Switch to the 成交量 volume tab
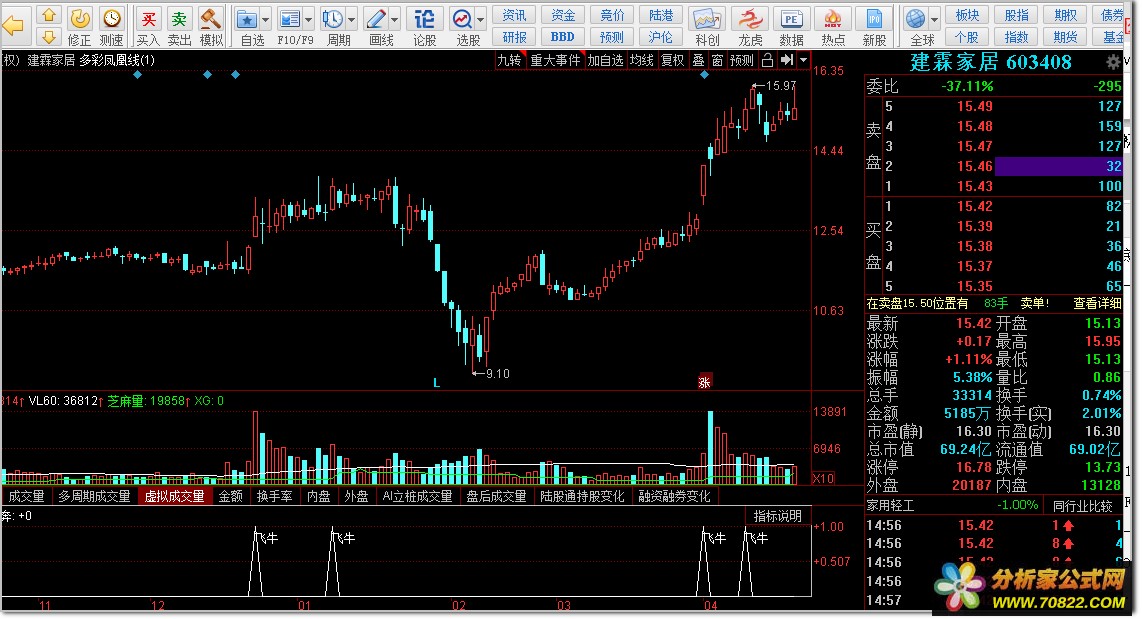The height and width of the screenshot is (619, 1142). [x=26, y=497]
